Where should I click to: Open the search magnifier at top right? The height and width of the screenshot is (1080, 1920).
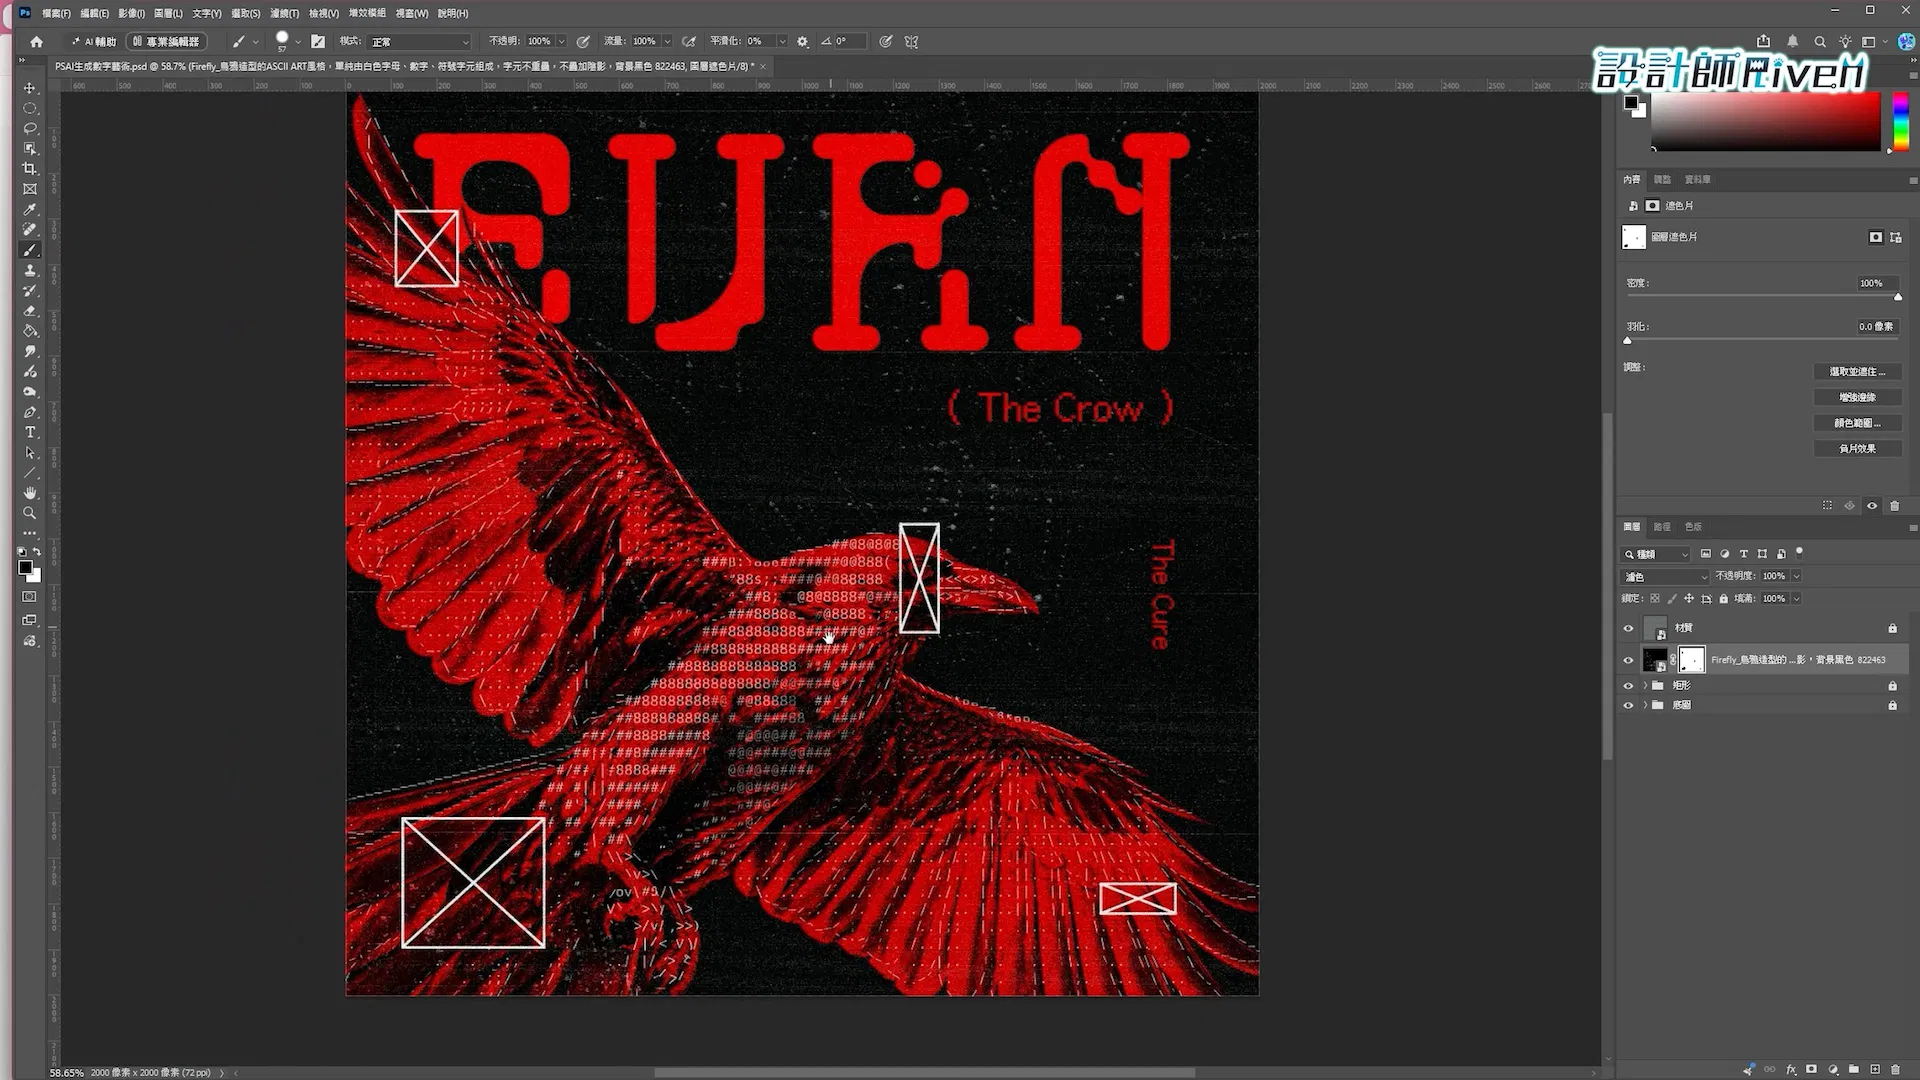pyautogui.click(x=1820, y=42)
